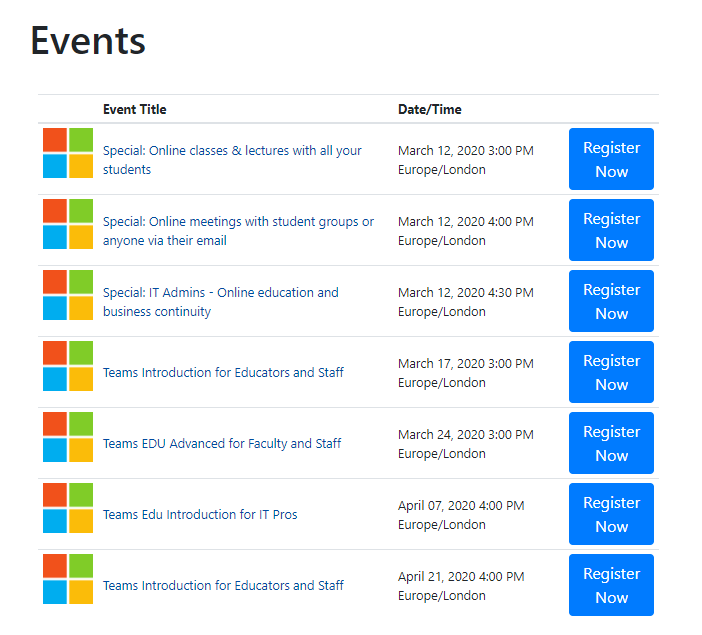Click Microsoft logo beside Online classes & lectures event
Screen dimensions: 702x635
[x=68, y=153]
